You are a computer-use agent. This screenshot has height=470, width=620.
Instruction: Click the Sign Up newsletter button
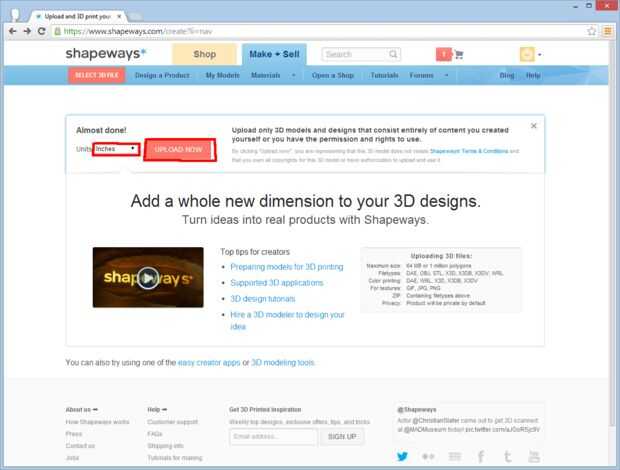pos(342,436)
